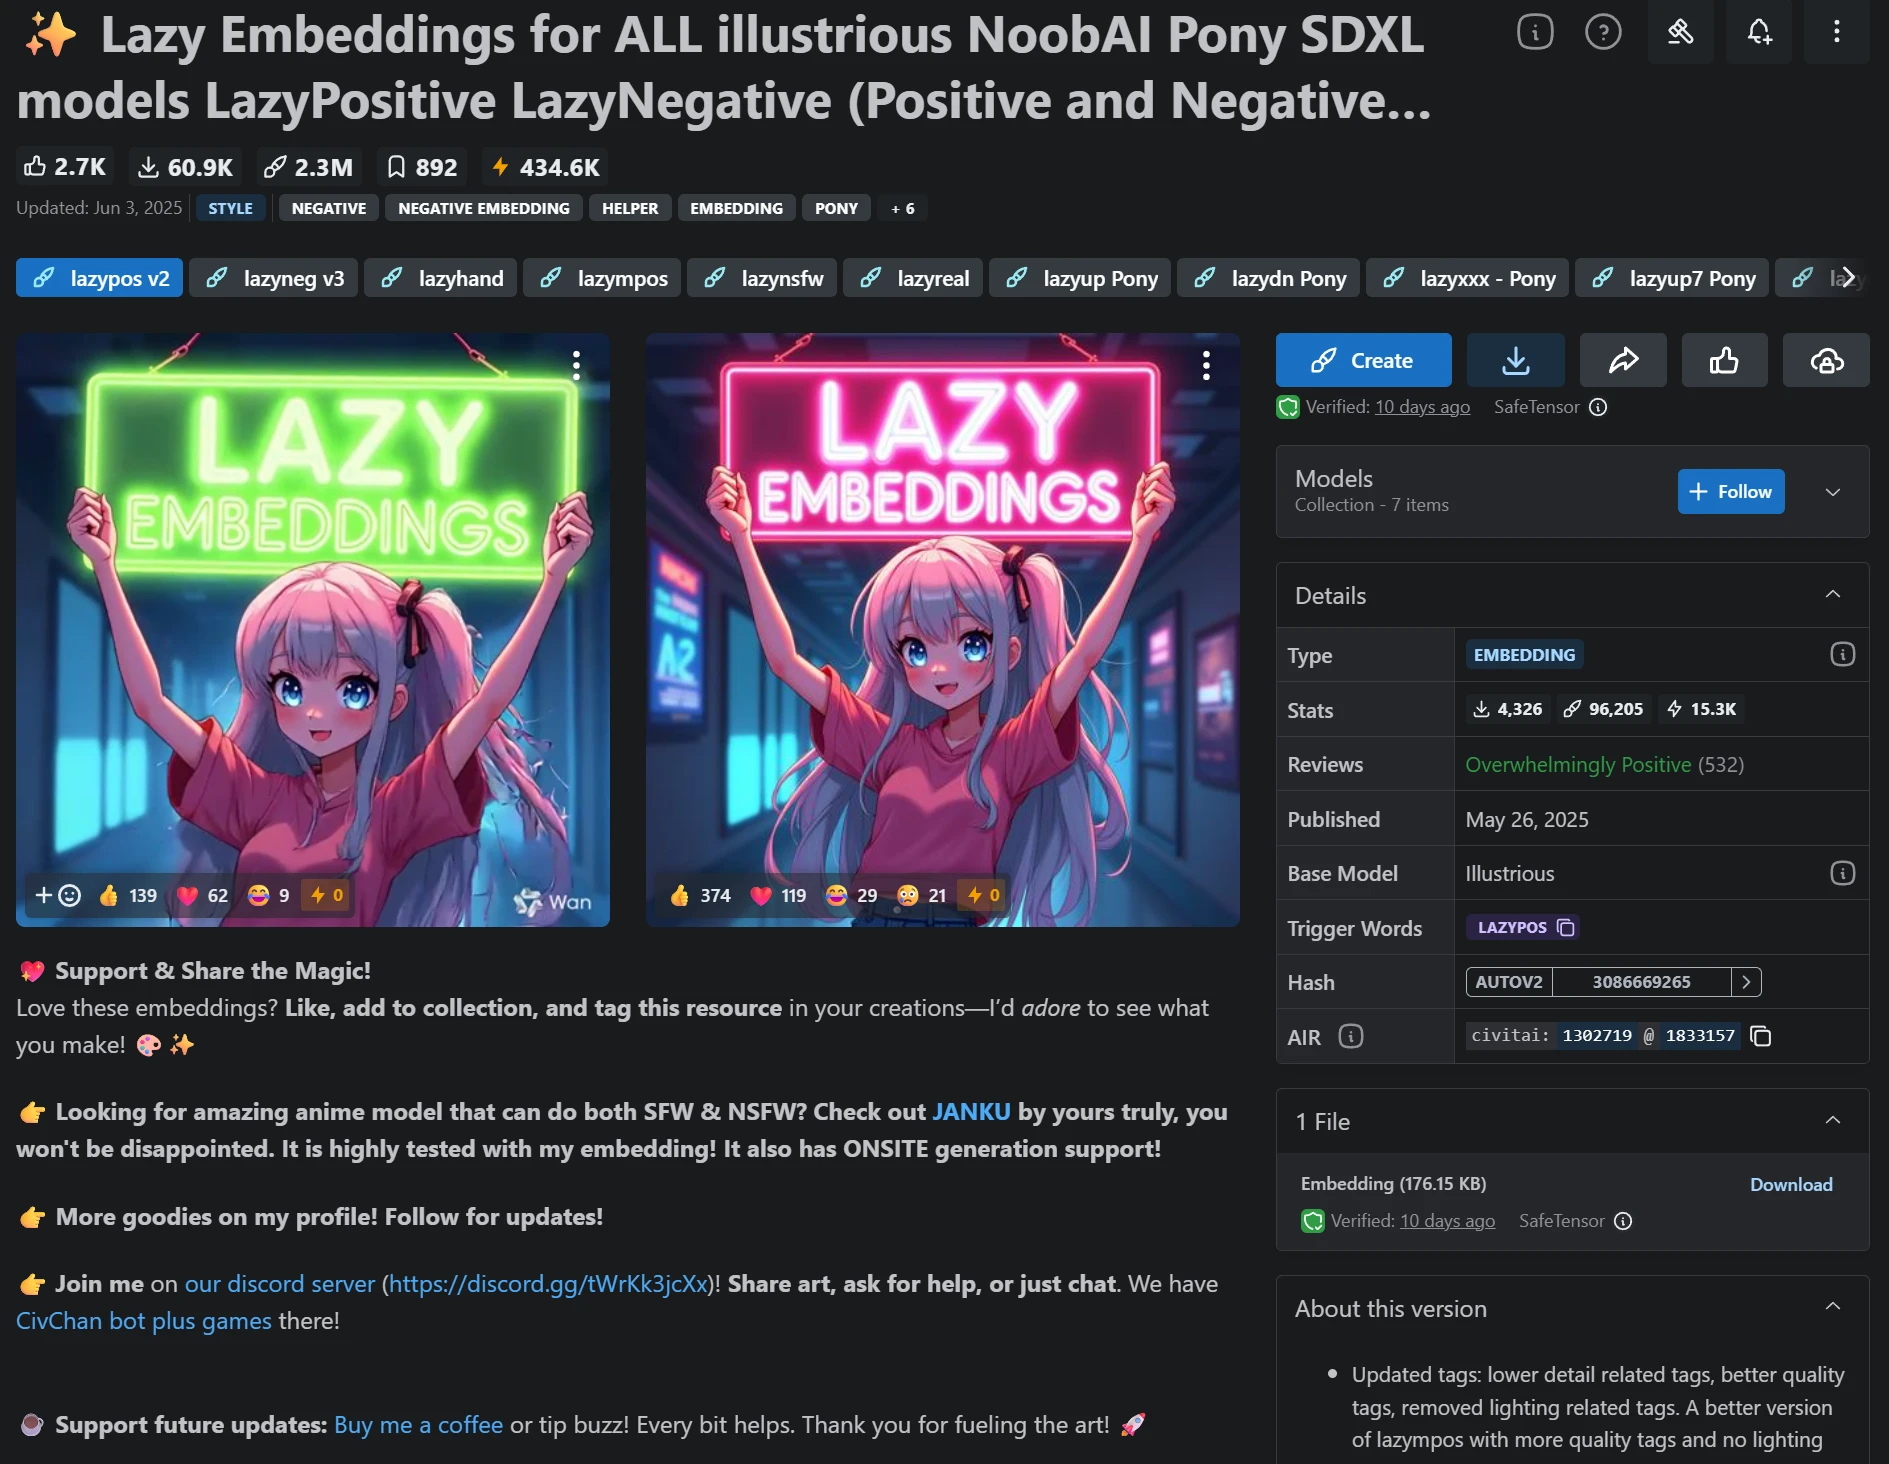The height and width of the screenshot is (1464, 1889).
Task: Select the lazyhand version tab
Action: (x=441, y=278)
